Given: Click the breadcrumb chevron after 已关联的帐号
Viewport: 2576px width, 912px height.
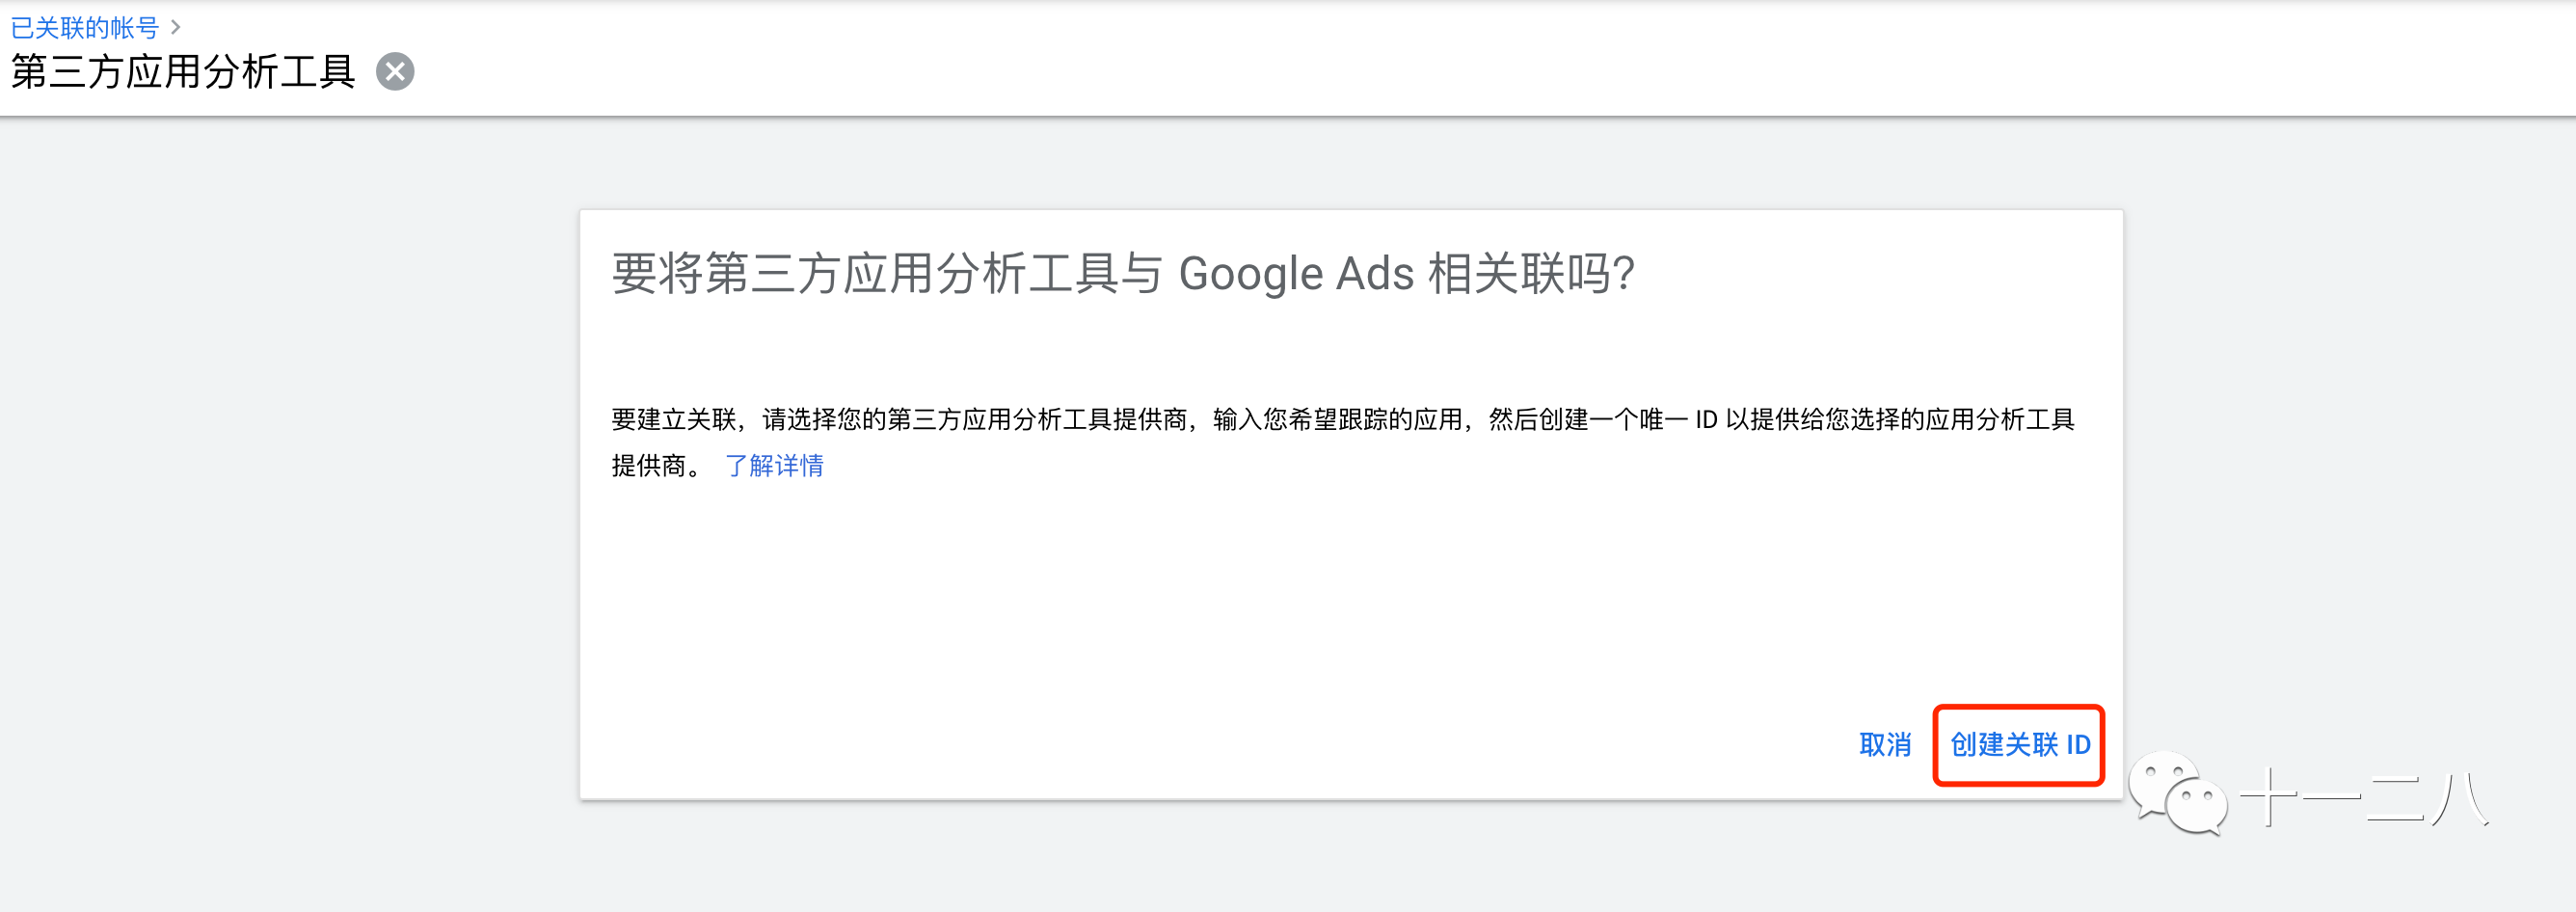Looking at the screenshot, I should coord(177,26).
